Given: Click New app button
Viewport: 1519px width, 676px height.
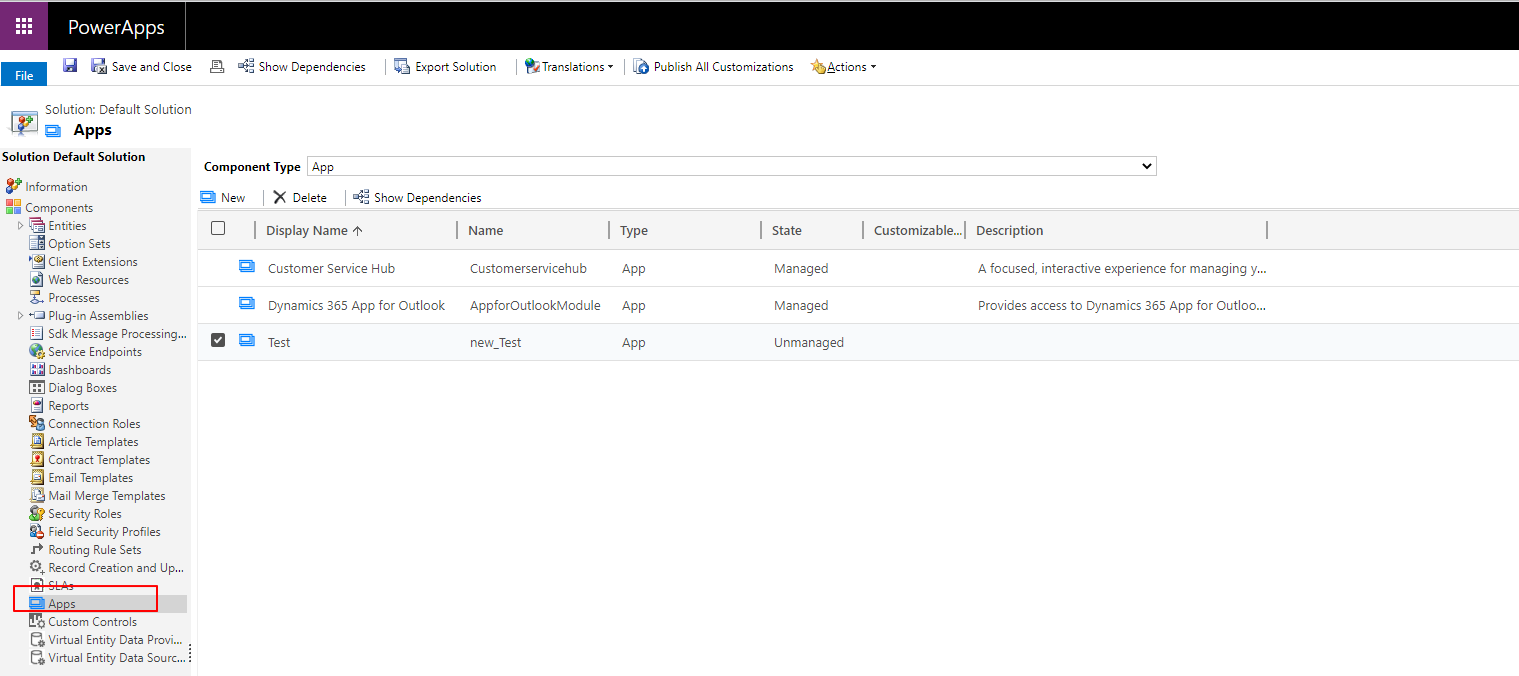Looking at the screenshot, I should [x=223, y=197].
